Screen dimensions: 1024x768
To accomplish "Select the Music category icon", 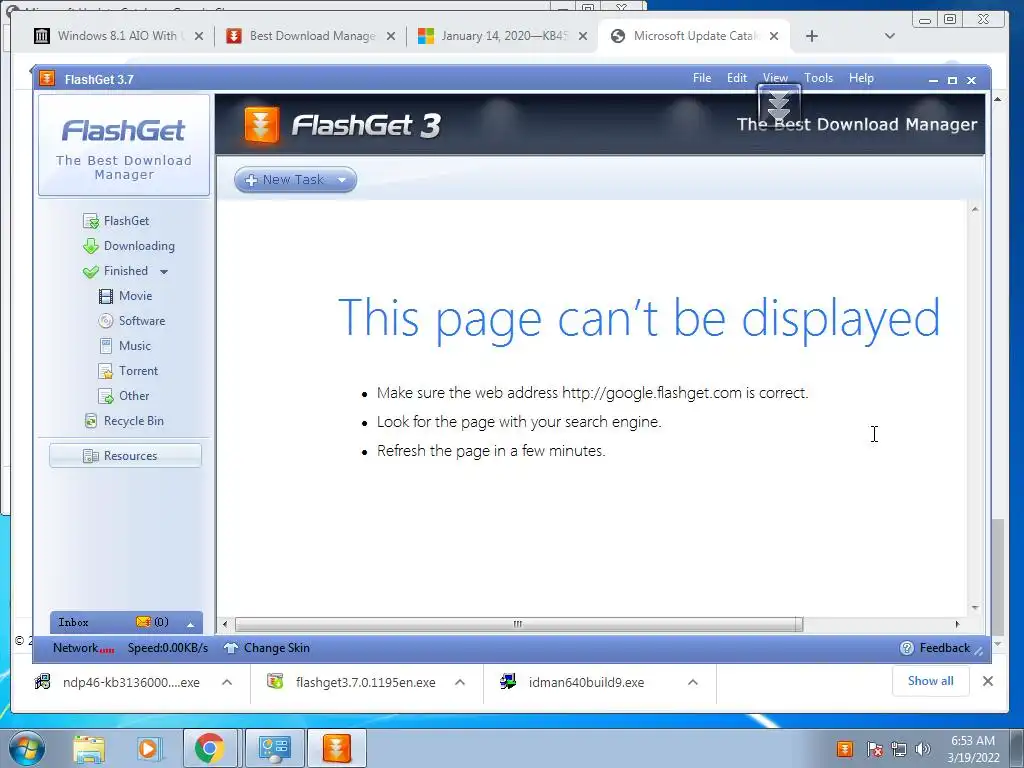I will [106, 346].
